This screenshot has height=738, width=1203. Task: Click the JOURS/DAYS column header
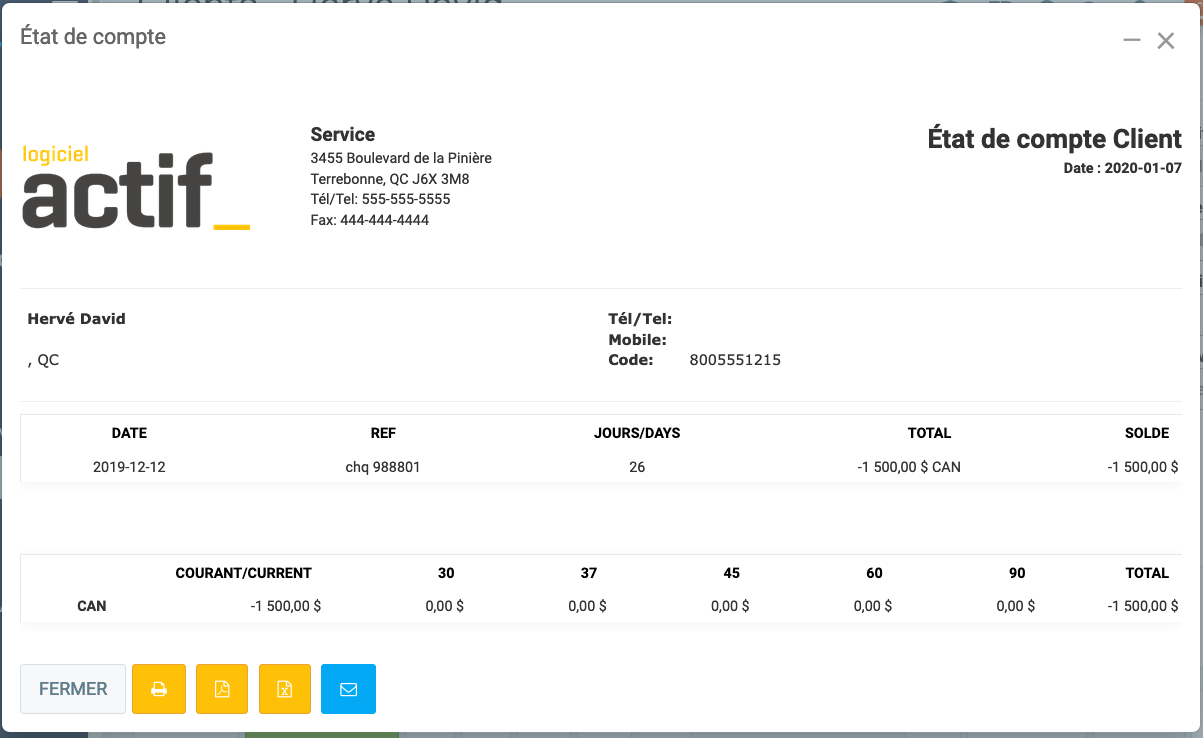click(x=637, y=433)
